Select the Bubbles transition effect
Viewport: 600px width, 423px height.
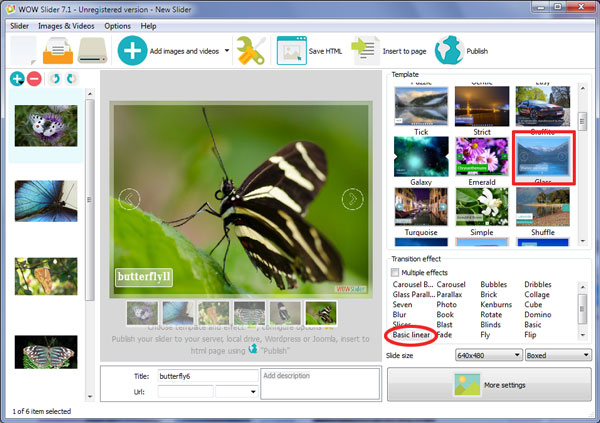tap(494, 284)
